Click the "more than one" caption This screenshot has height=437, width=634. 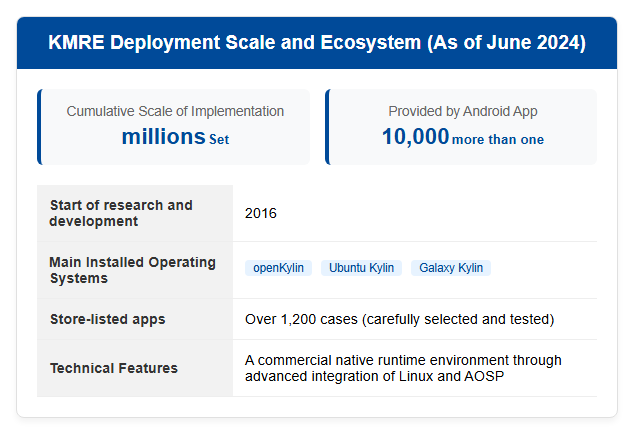click(498, 139)
